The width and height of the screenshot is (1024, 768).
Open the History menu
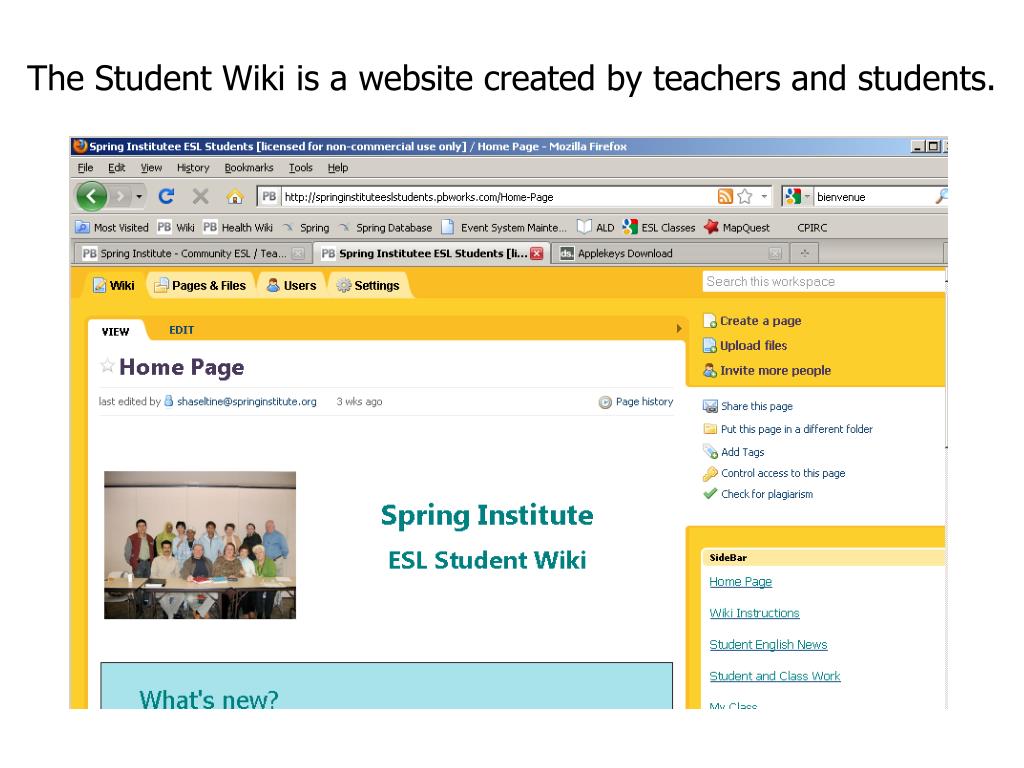193,168
